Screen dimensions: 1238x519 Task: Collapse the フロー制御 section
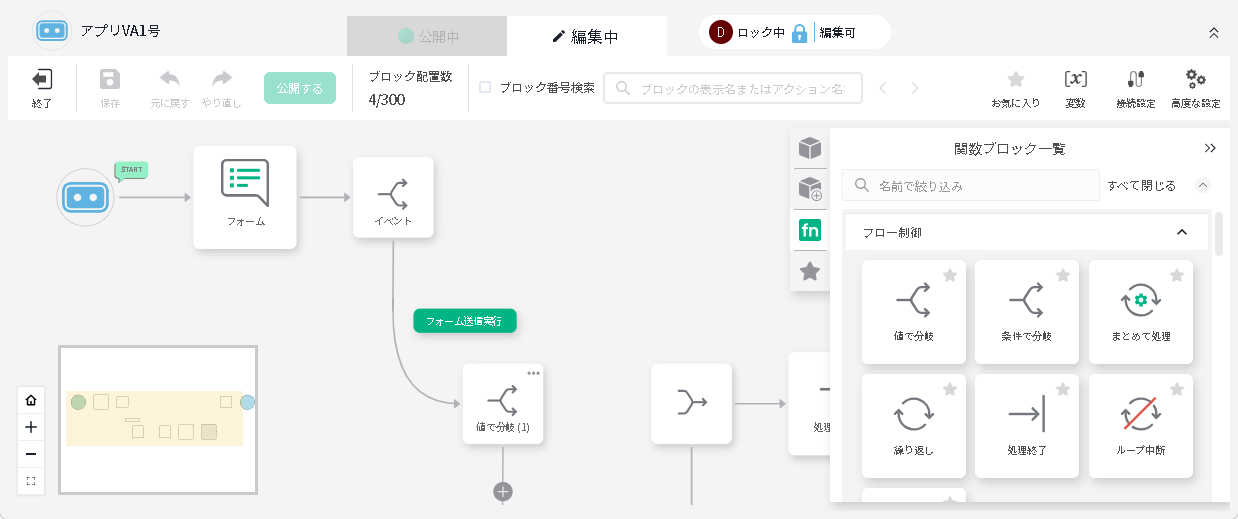(x=1181, y=232)
